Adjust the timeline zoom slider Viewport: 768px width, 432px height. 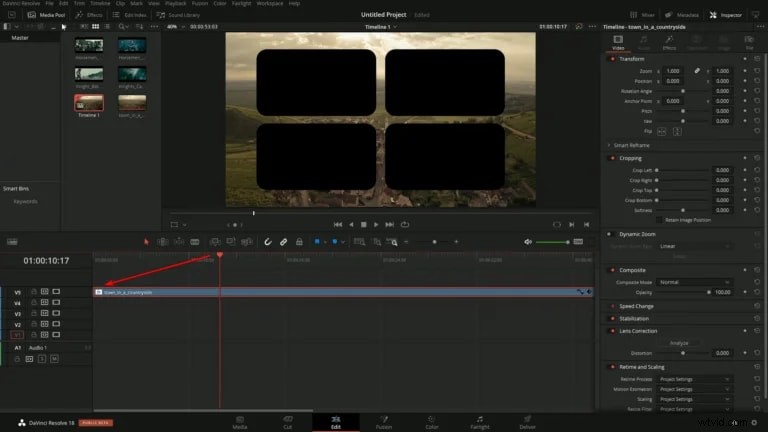point(434,242)
